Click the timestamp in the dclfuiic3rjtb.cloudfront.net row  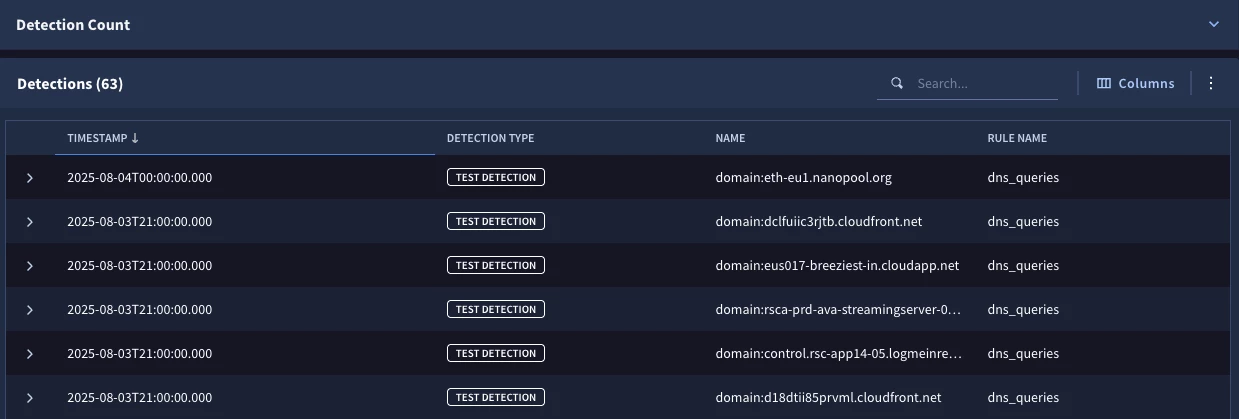click(x=139, y=222)
